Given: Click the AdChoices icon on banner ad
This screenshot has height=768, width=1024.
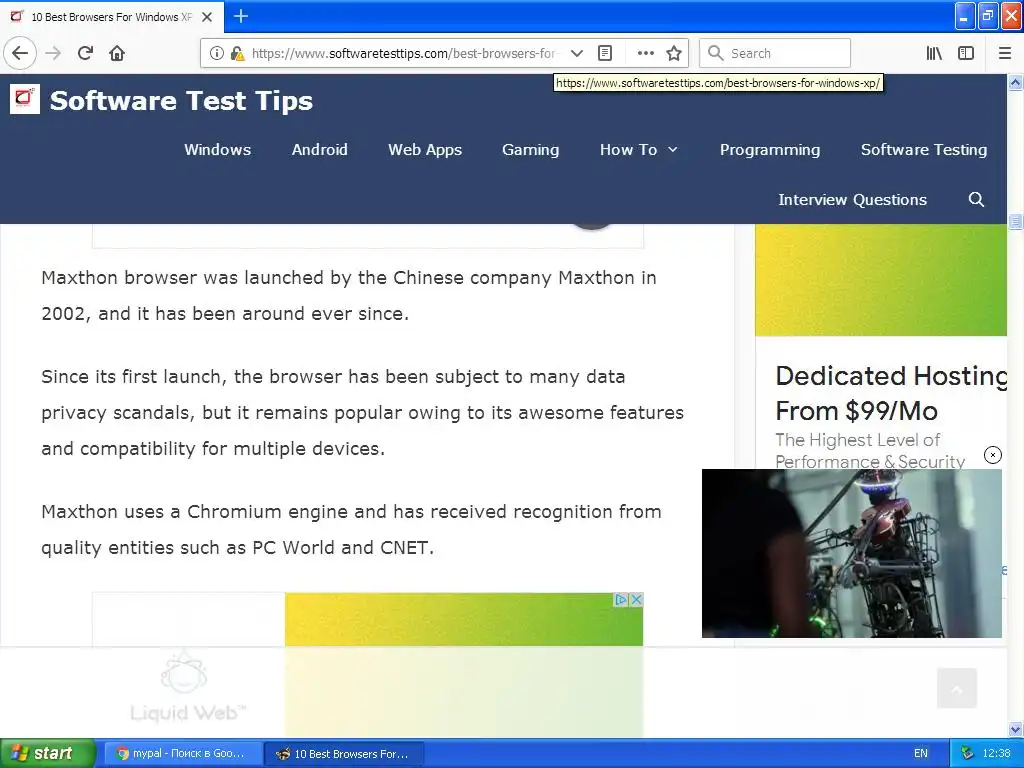Looking at the screenshot, I should (621, 600).
